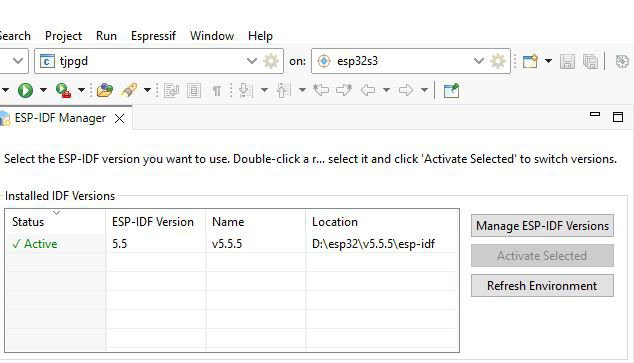Click the green Run launch icon

(x=25, y=90)
